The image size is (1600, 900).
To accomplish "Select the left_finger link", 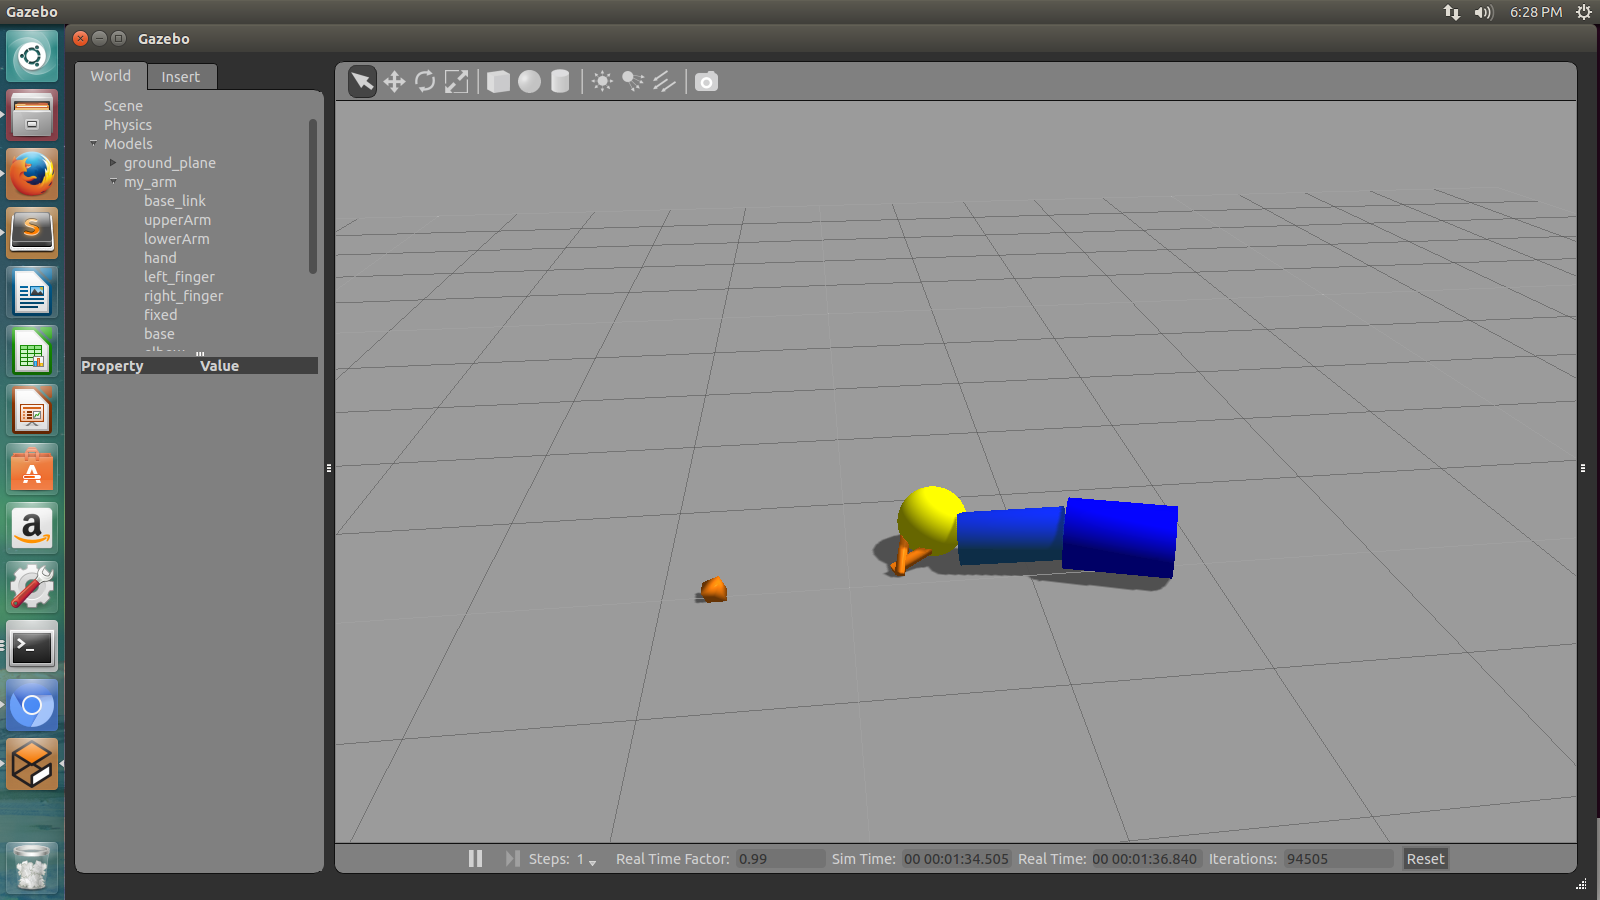I will coord(179,277).
